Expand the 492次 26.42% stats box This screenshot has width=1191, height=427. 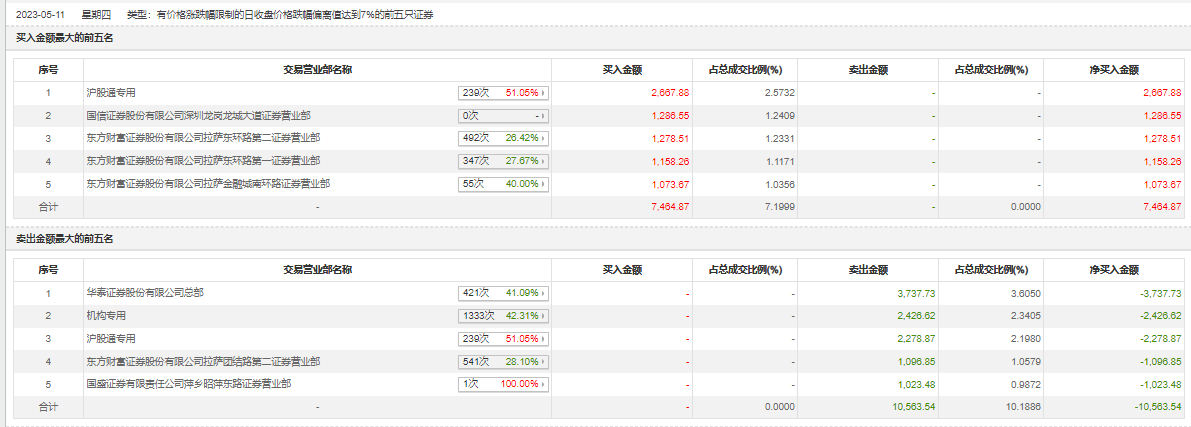(505, 138)
